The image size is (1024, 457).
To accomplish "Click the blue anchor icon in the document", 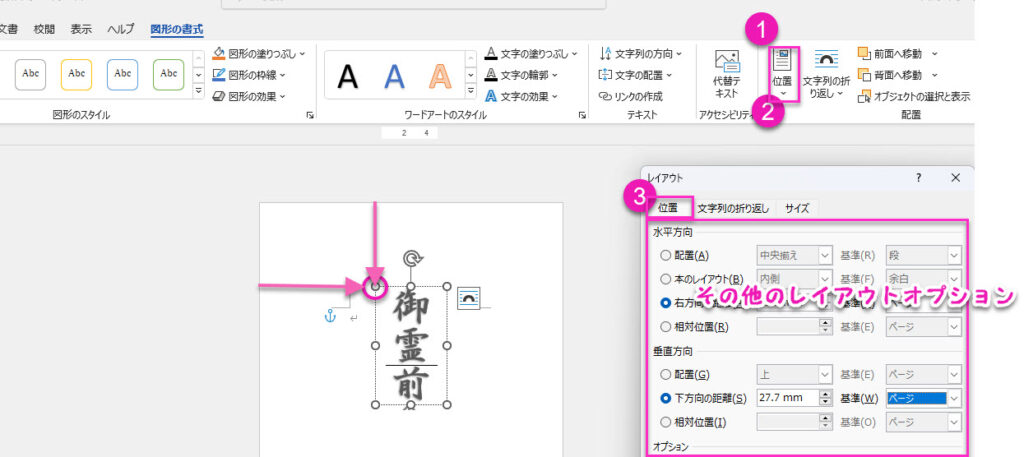I will pyautogui.click(x=330, y=317).
